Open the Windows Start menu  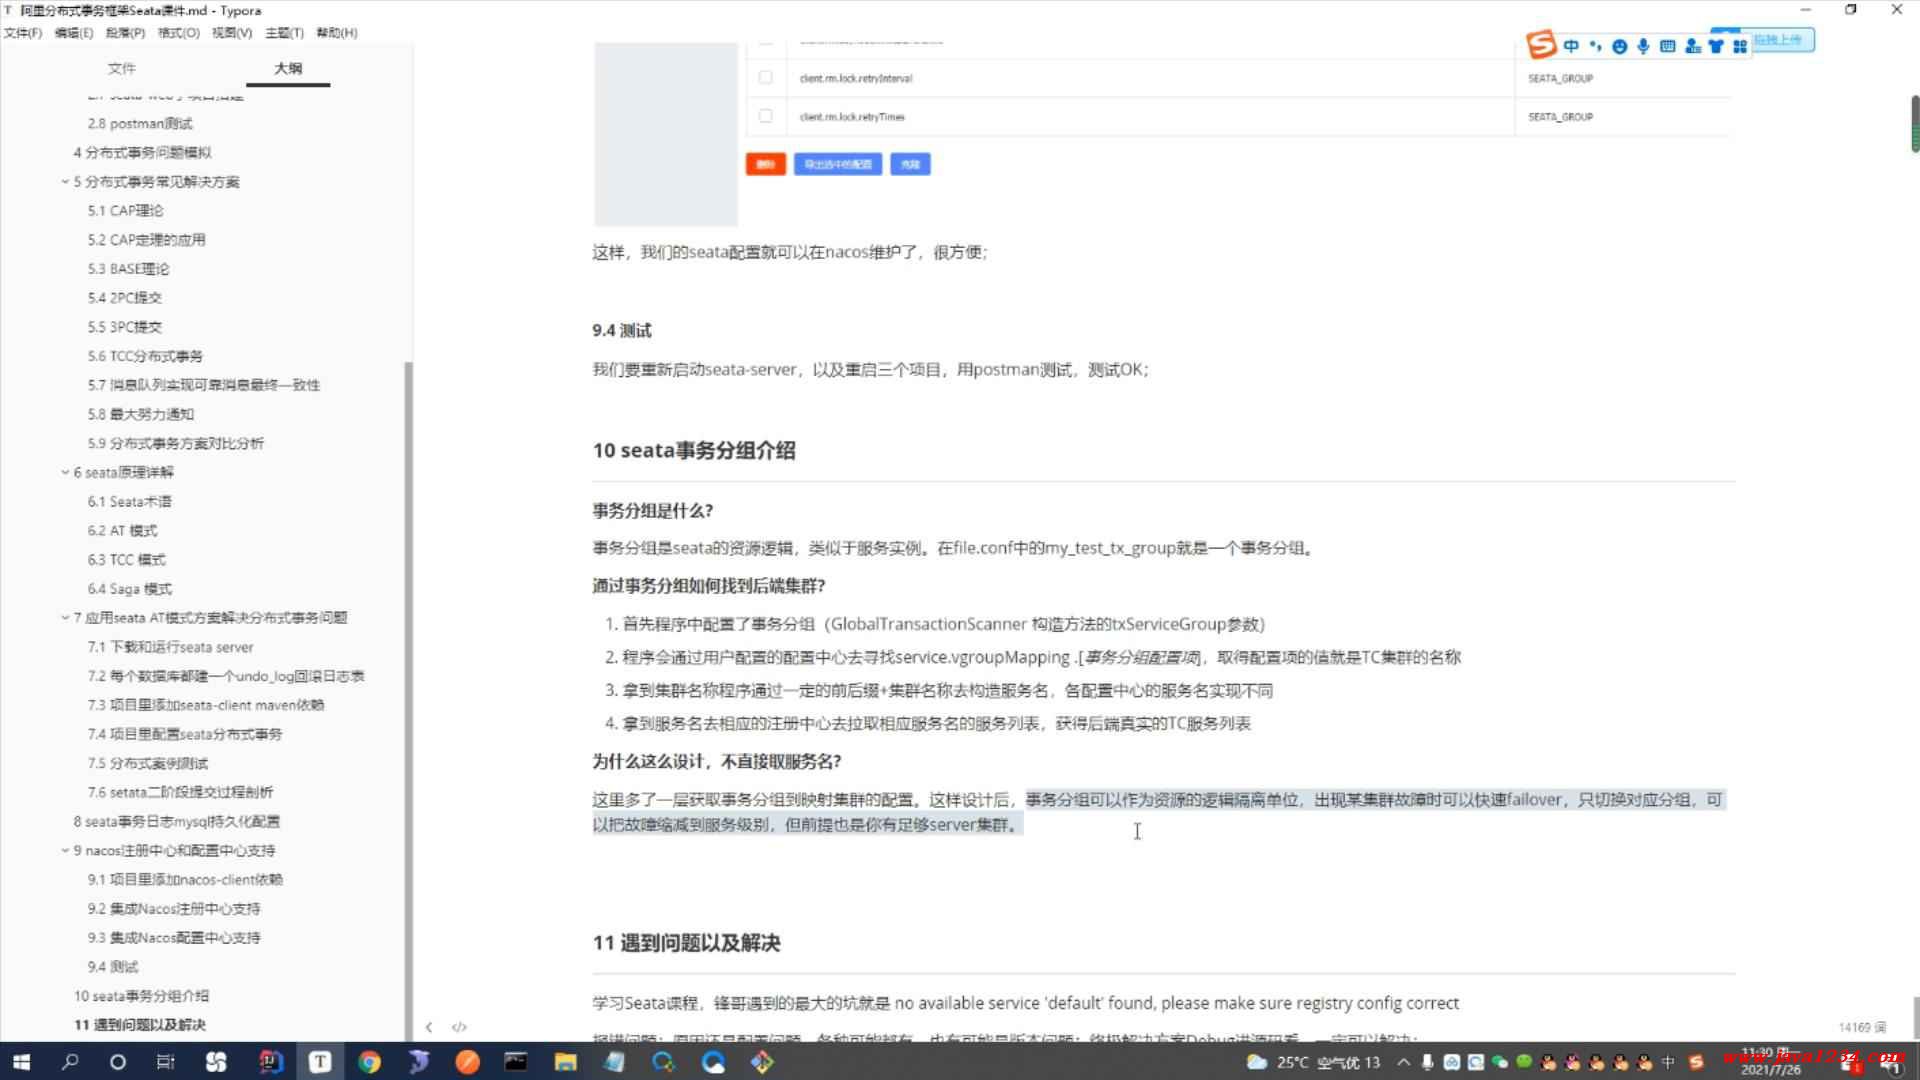[x=20, y=1062]
